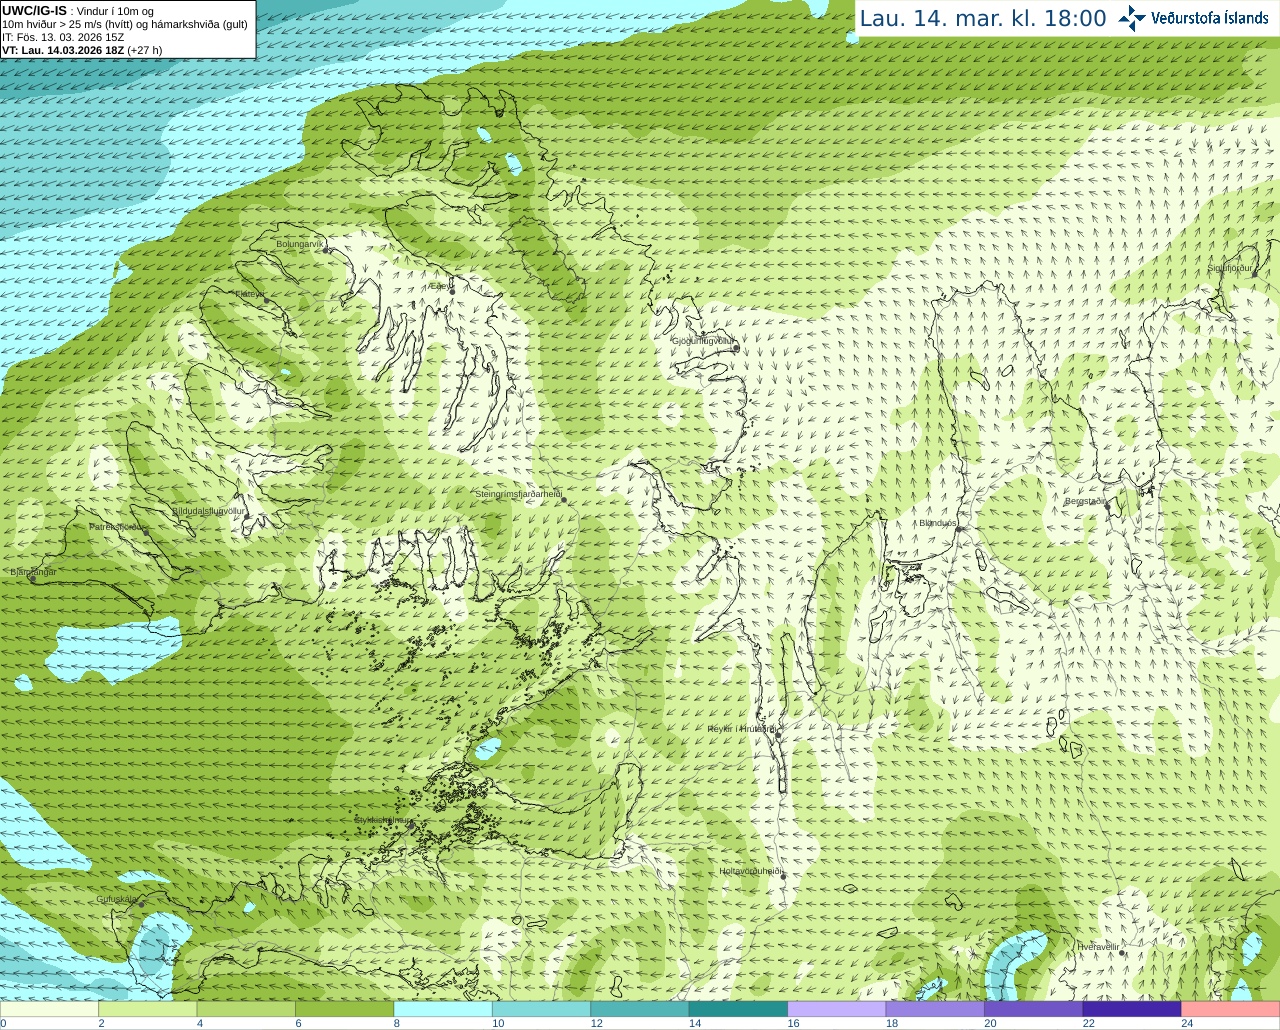
Task: Select the 4–6 m/s green legend swatch
Action: 246,1009
